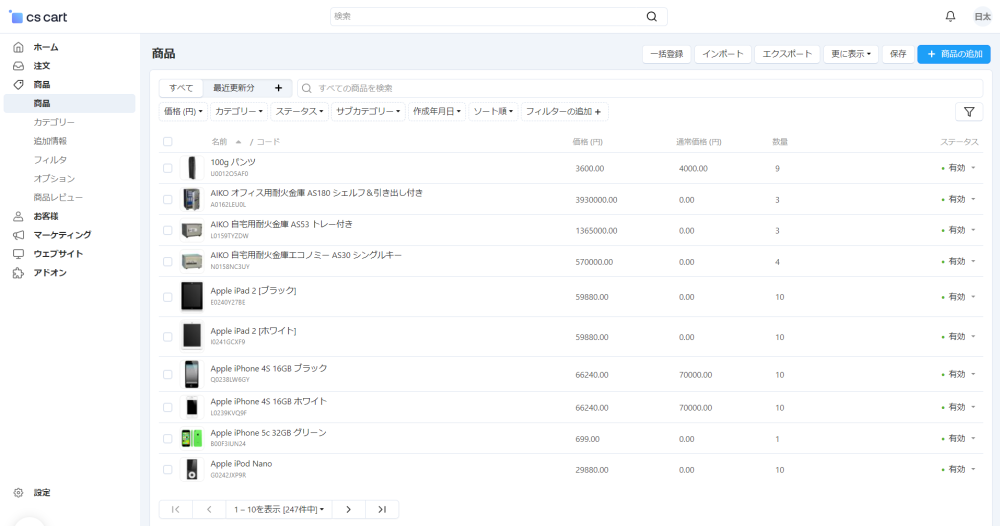The height and width of the screenshot is (526, 1000).
Task: Click the お客様 person icon
Action: (18, 216)
